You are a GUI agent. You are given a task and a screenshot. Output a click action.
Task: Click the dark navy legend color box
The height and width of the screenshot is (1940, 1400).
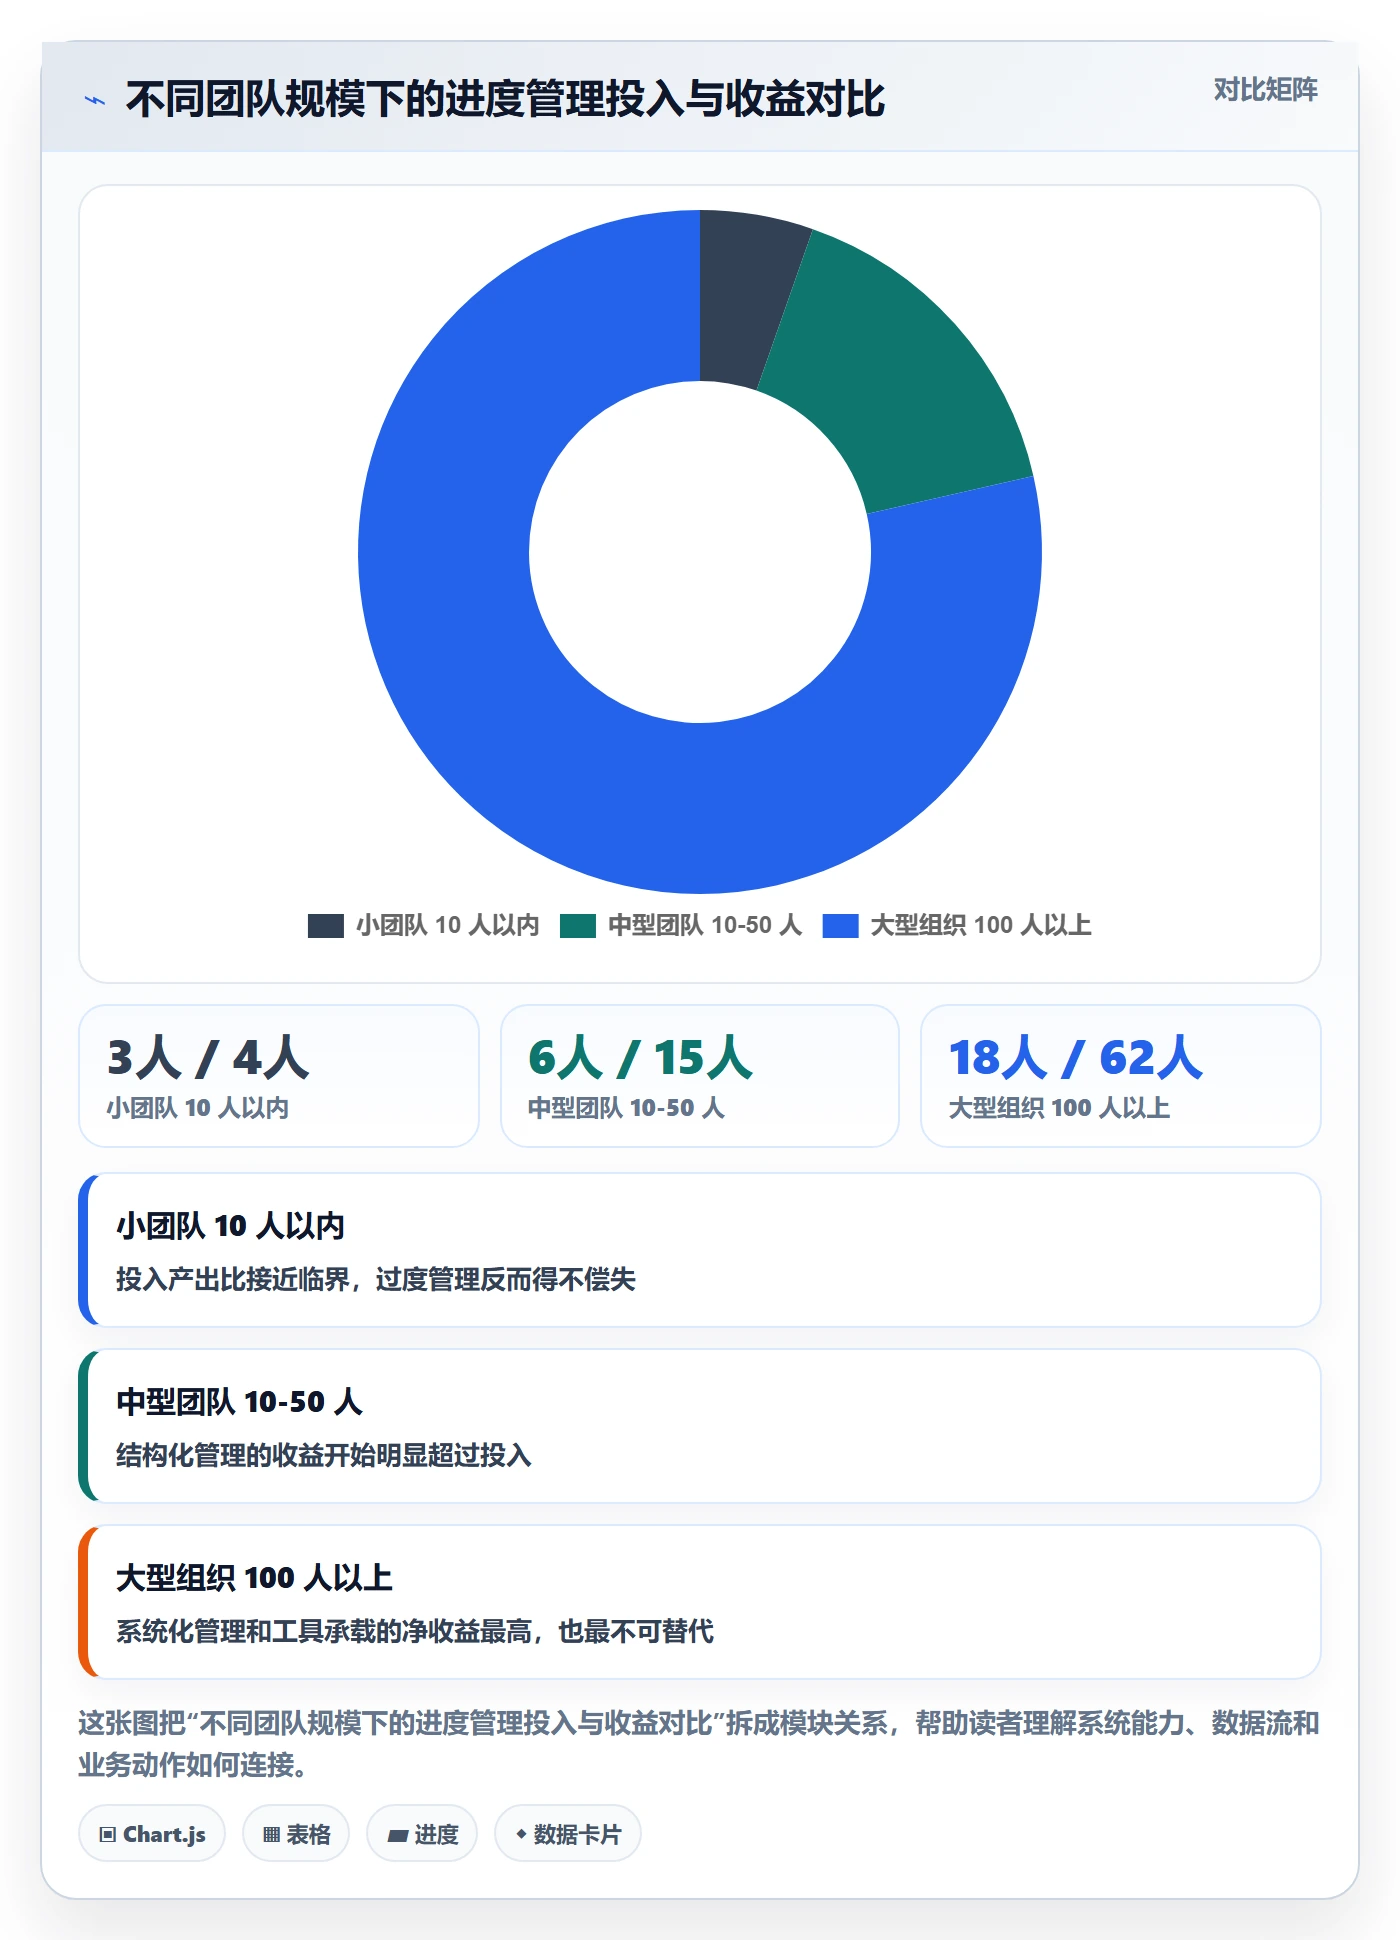point(326,925)
